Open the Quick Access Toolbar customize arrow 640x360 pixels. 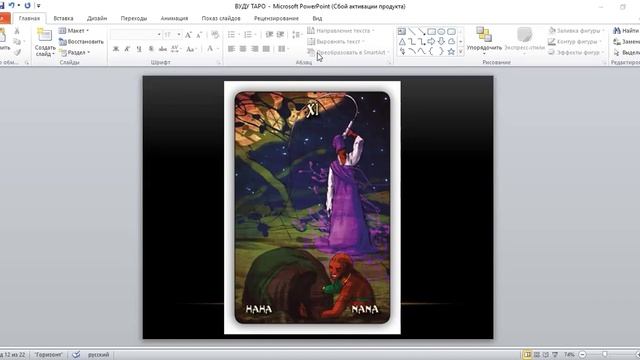(x=38, y=6)
